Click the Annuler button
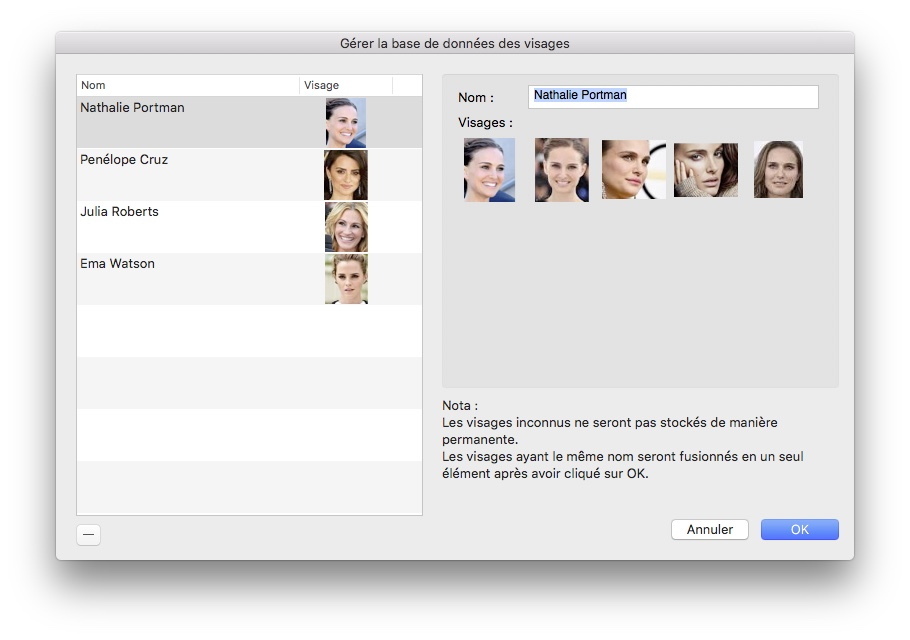 pyautogui.click(x=709, y=529)
